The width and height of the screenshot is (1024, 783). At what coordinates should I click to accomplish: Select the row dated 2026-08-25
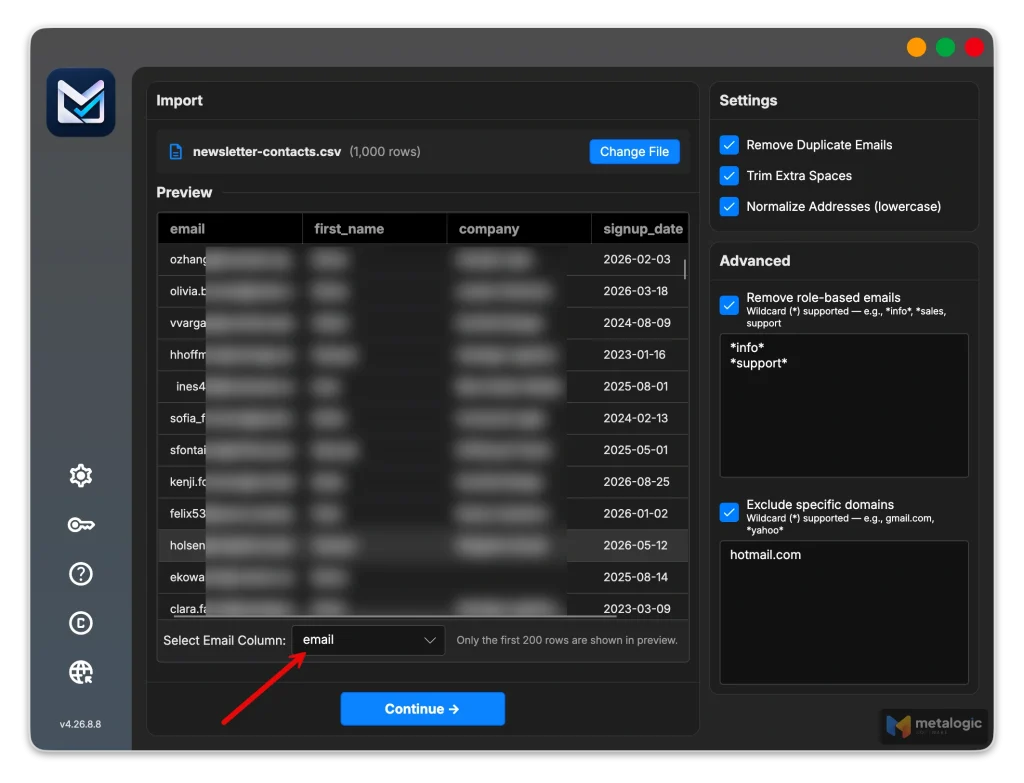pos(423,482)
